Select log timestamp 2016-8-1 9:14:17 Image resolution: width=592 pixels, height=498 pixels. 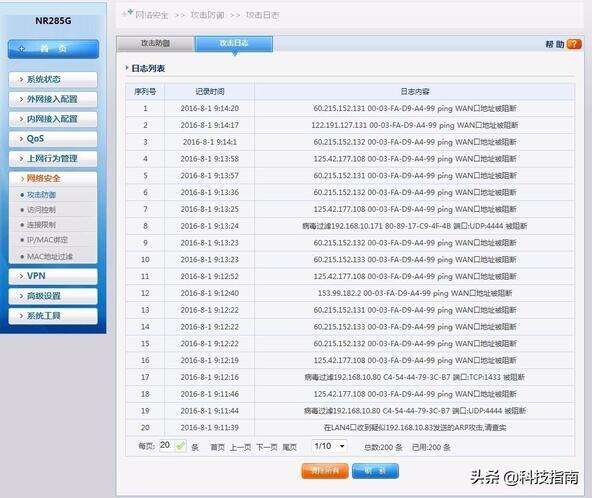click(x=210, y=125)
